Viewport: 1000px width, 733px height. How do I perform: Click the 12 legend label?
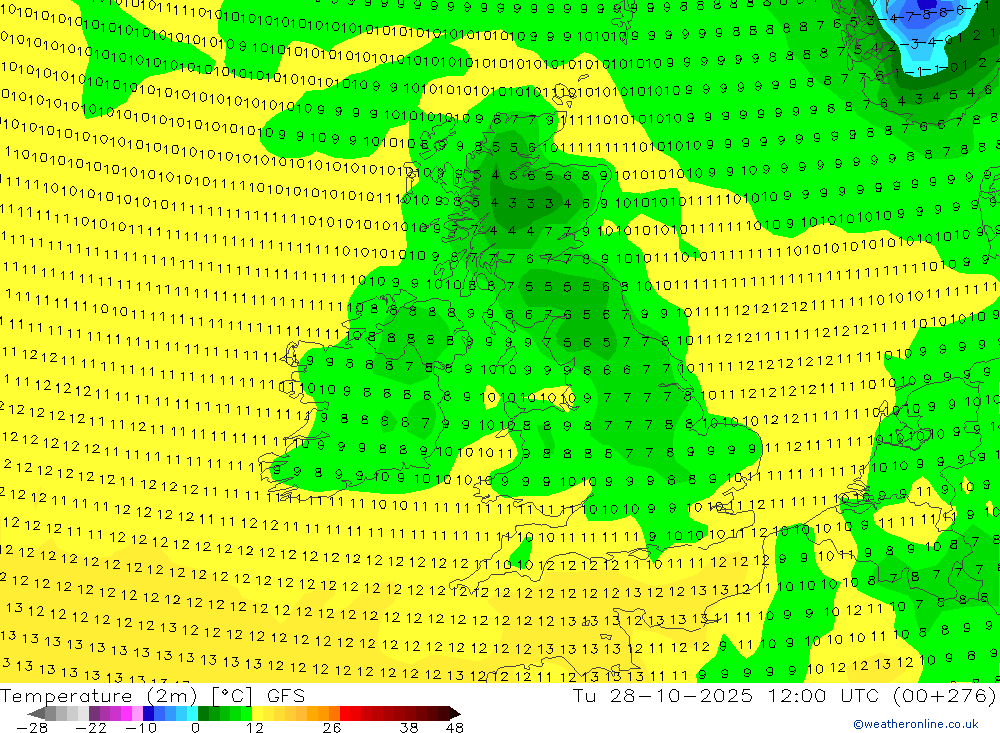pyautogui.click(x=255, y=728)
